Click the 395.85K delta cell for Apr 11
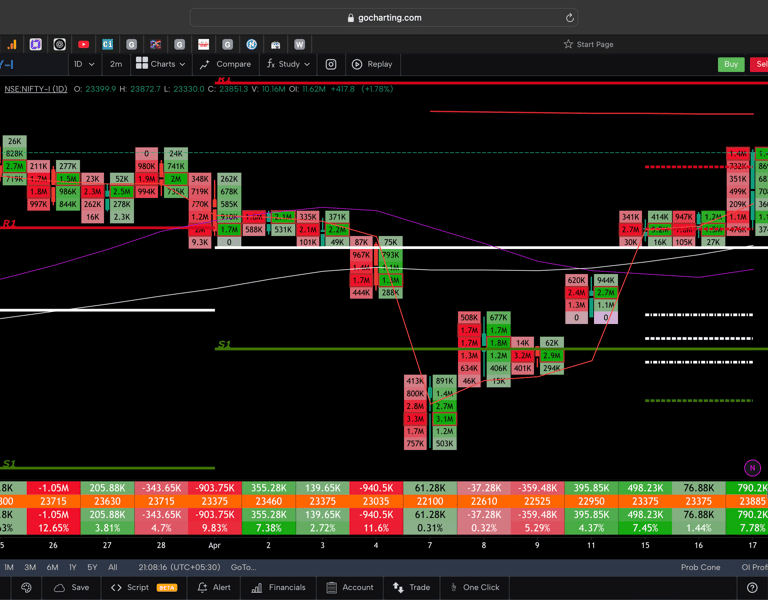The height and width of the screenshot is (600, 768). (591, 488)
